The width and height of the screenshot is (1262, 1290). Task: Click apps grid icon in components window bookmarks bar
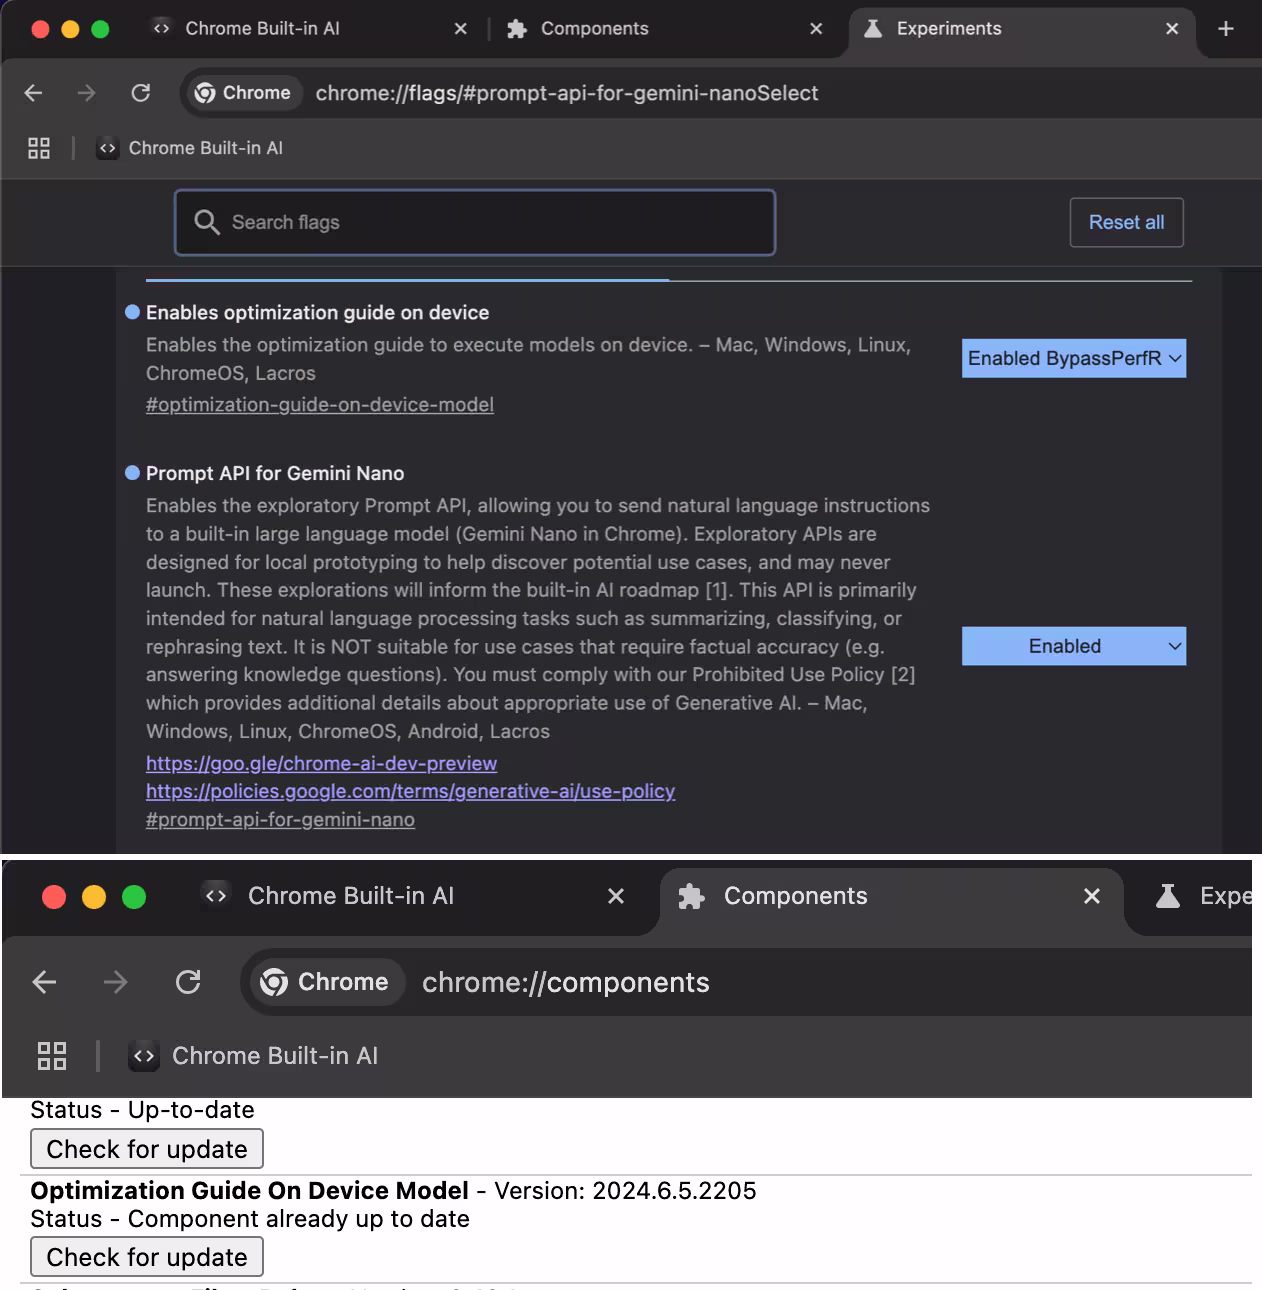52,1056
